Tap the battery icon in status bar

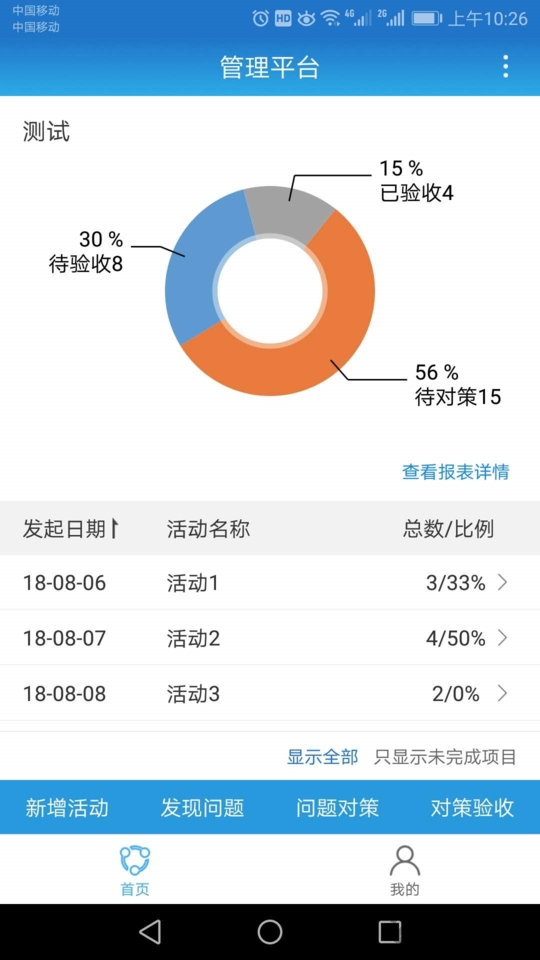427,18
